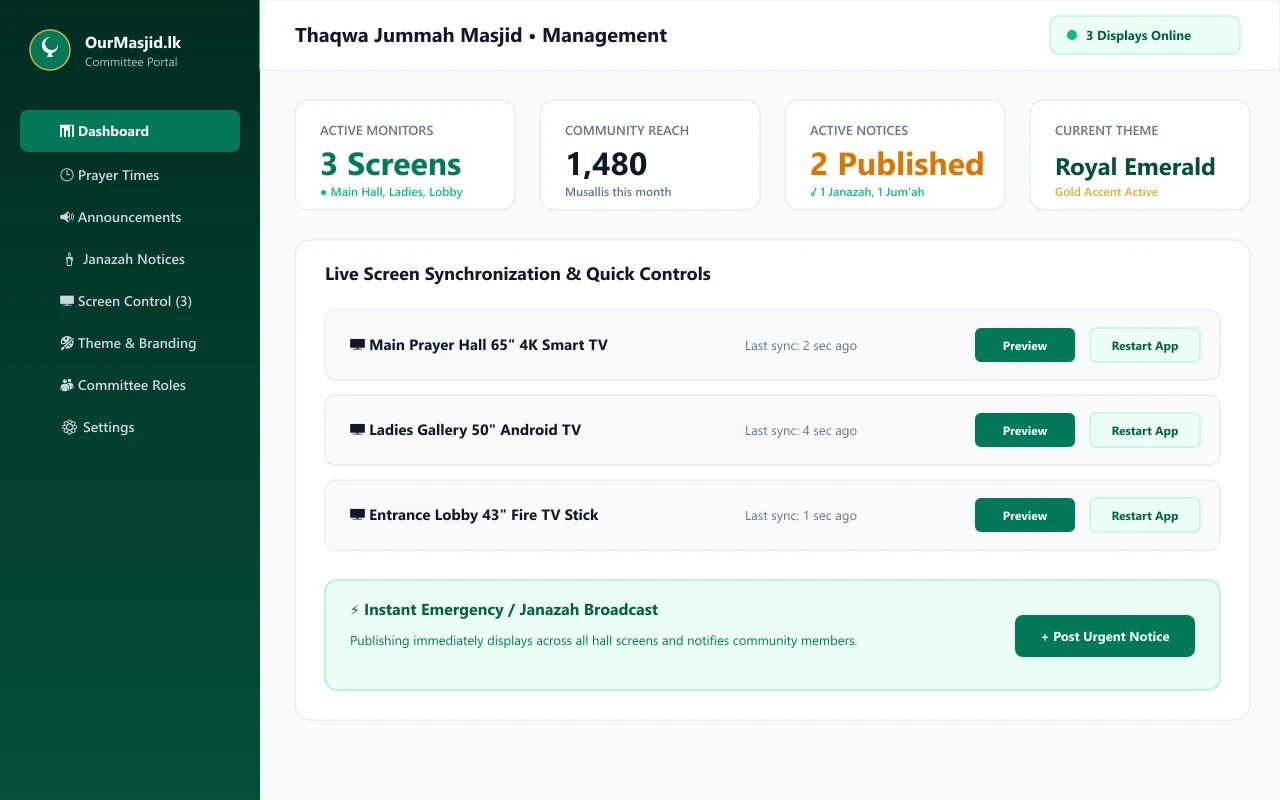Restart App on Main Prayer Hall TV
1280x800 pixels.
pyautogui.click(x=1145, y=345)
